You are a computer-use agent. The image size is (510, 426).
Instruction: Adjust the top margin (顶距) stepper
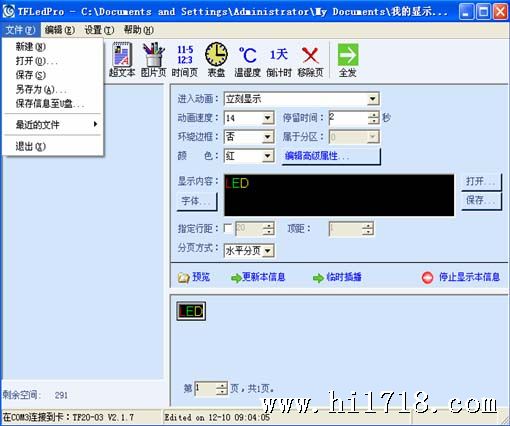[368, 229]
